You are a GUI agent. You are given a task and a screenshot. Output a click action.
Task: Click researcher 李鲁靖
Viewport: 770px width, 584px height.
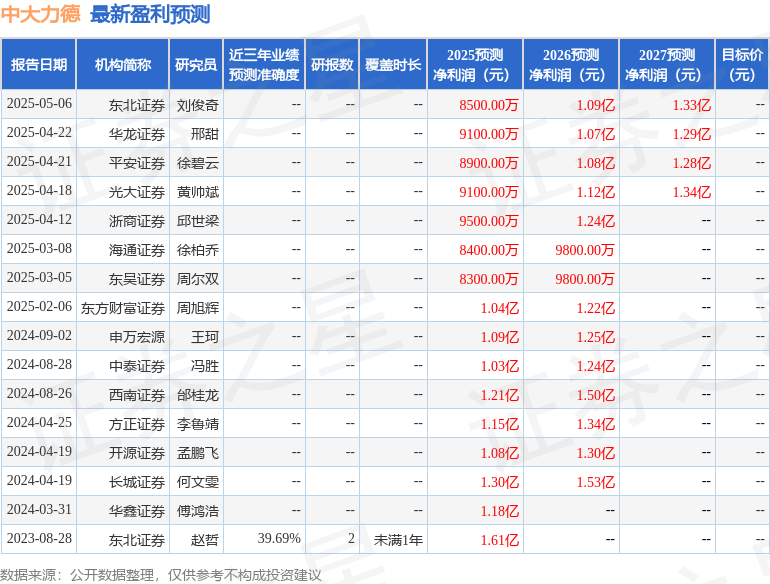197,424
